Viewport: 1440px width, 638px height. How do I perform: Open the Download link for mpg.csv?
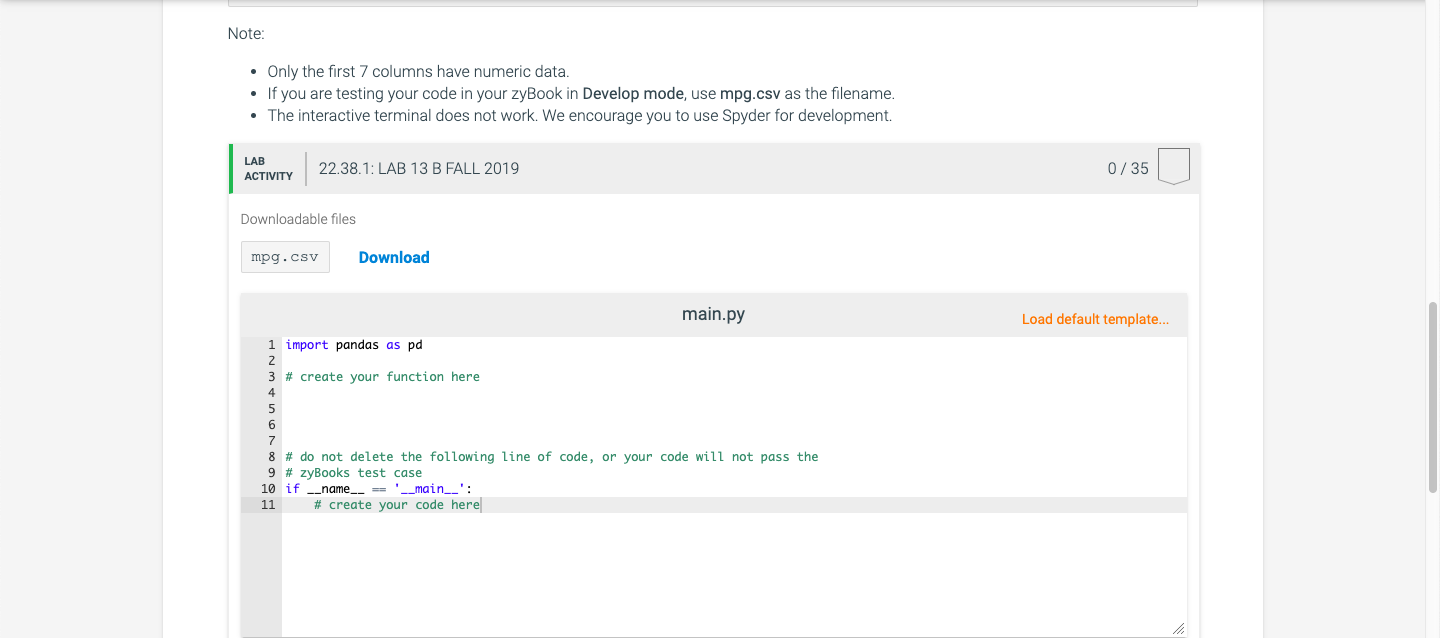(x=393, y=257)
